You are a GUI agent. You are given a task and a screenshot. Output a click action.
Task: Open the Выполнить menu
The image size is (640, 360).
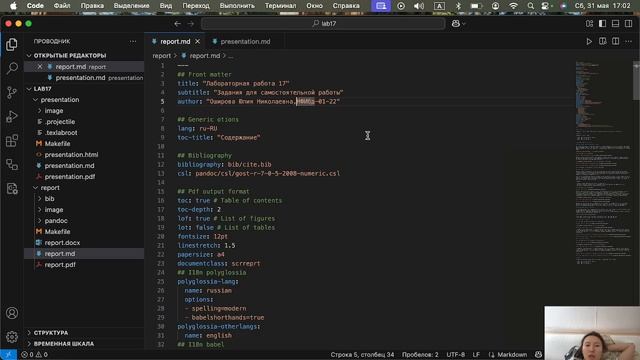point(237,6)
